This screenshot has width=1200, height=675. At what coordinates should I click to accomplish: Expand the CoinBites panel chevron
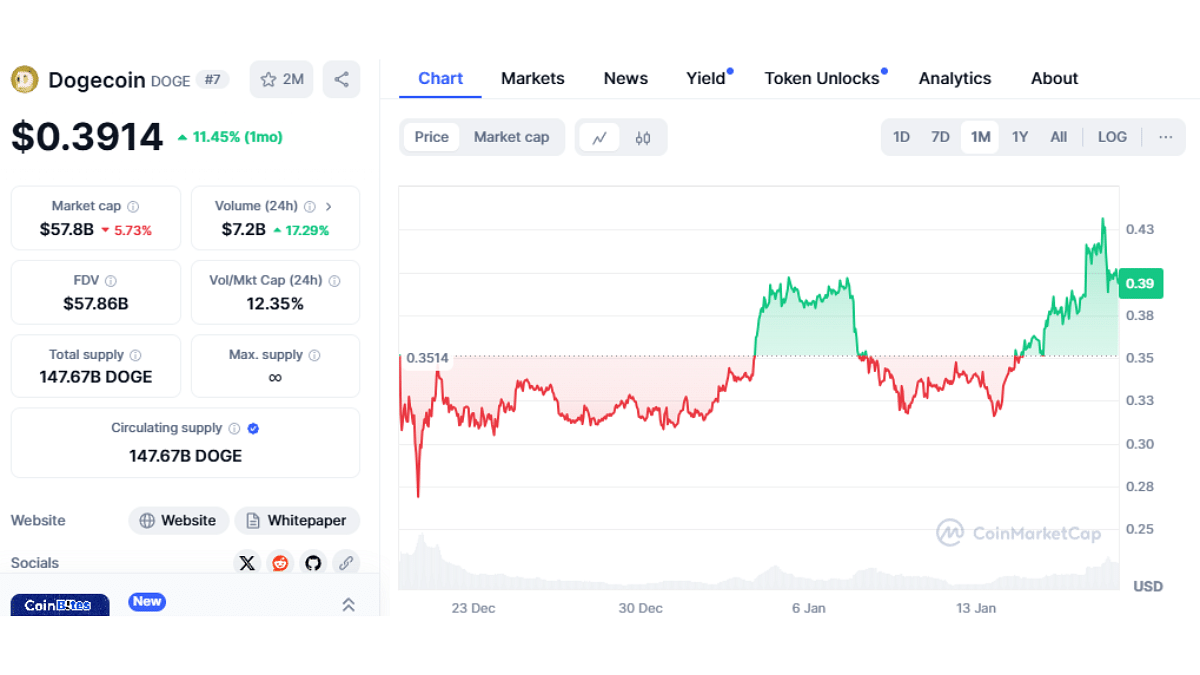(348, 604)
